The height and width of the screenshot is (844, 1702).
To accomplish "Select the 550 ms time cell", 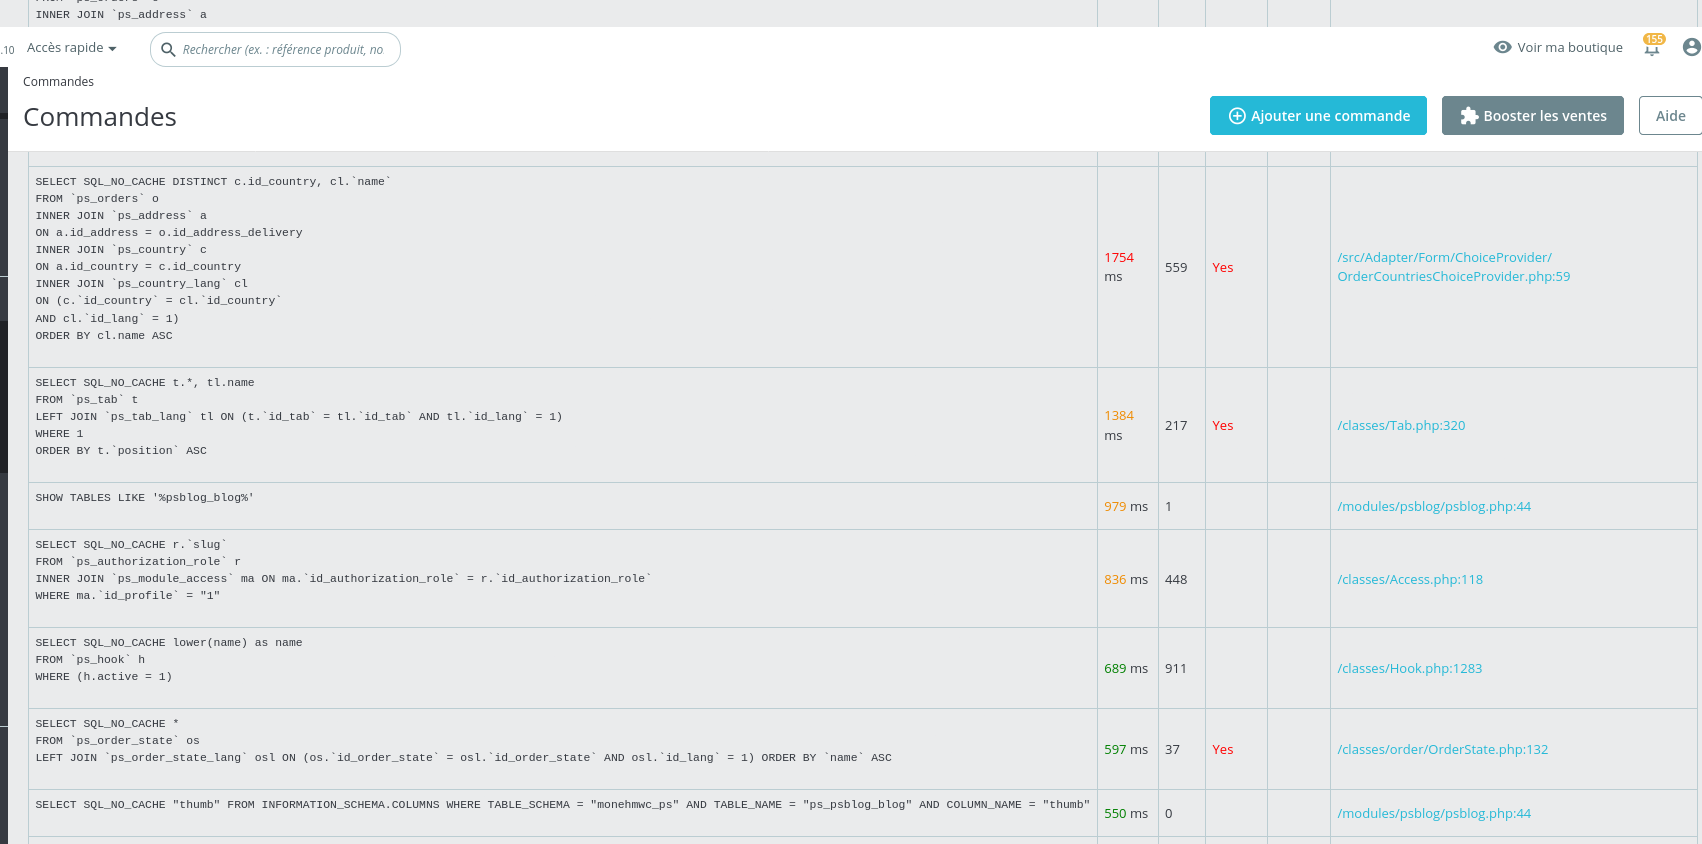I will tap(1126, 813).
